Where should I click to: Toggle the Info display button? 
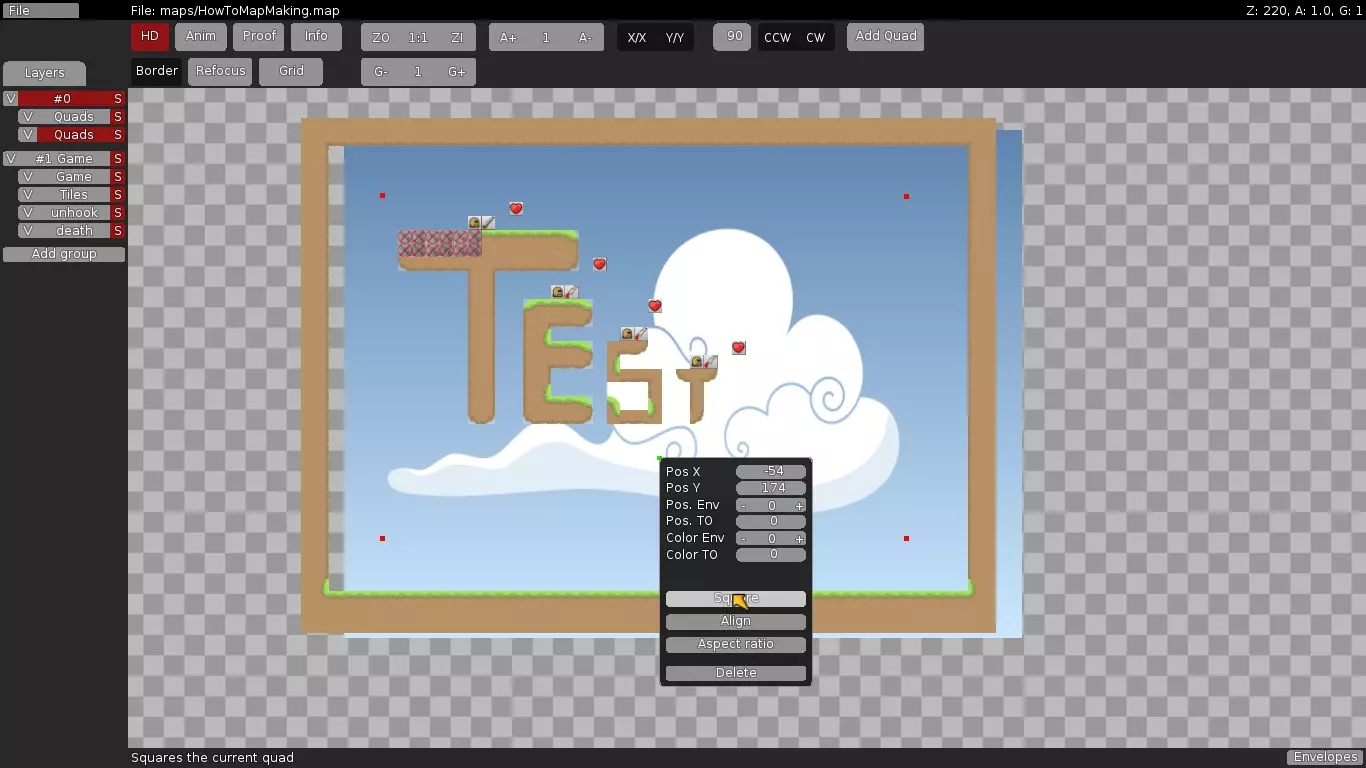click(316, 37)
